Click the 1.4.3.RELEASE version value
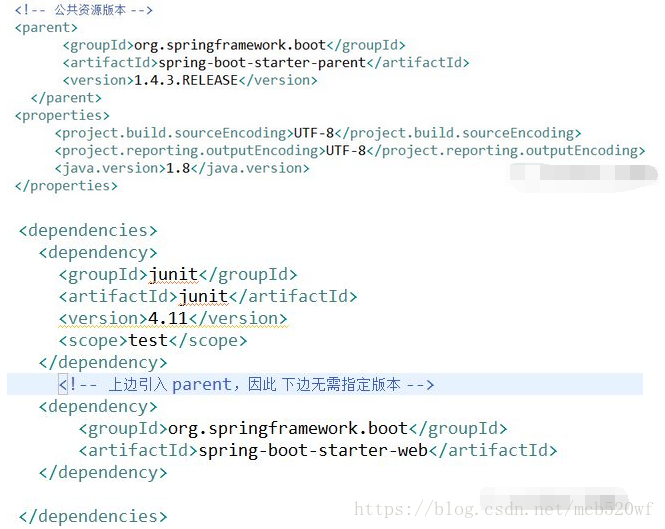Image resolution: width=665 pixels, height=529 pixels. pos(186,80)
